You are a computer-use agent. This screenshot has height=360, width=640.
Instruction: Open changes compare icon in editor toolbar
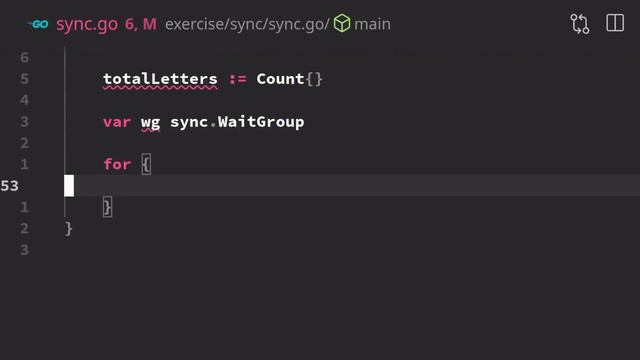tap(580, 24)
